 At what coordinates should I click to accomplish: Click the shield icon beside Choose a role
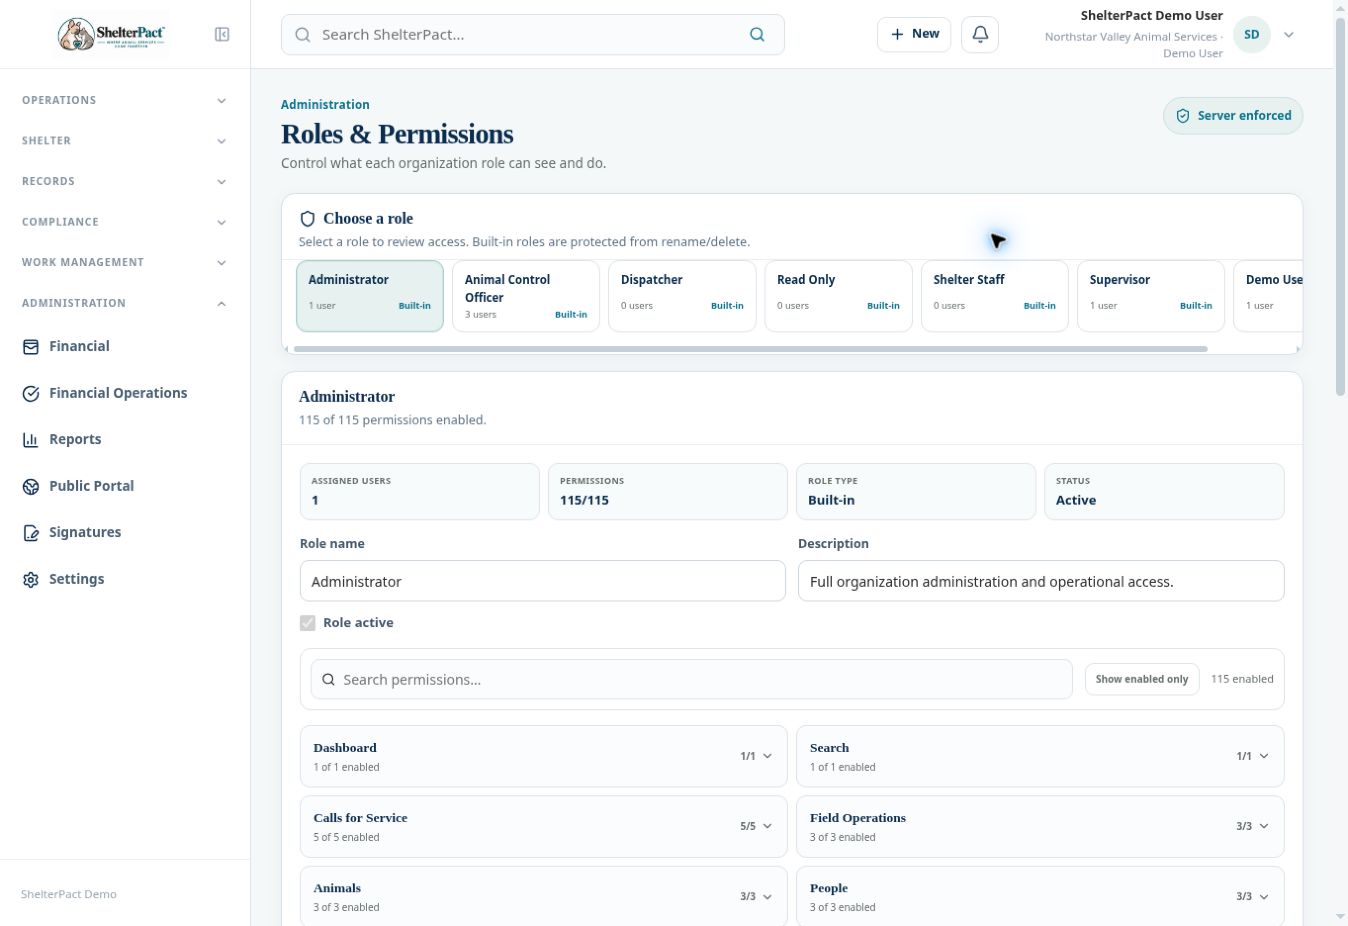tap(308, 219)
